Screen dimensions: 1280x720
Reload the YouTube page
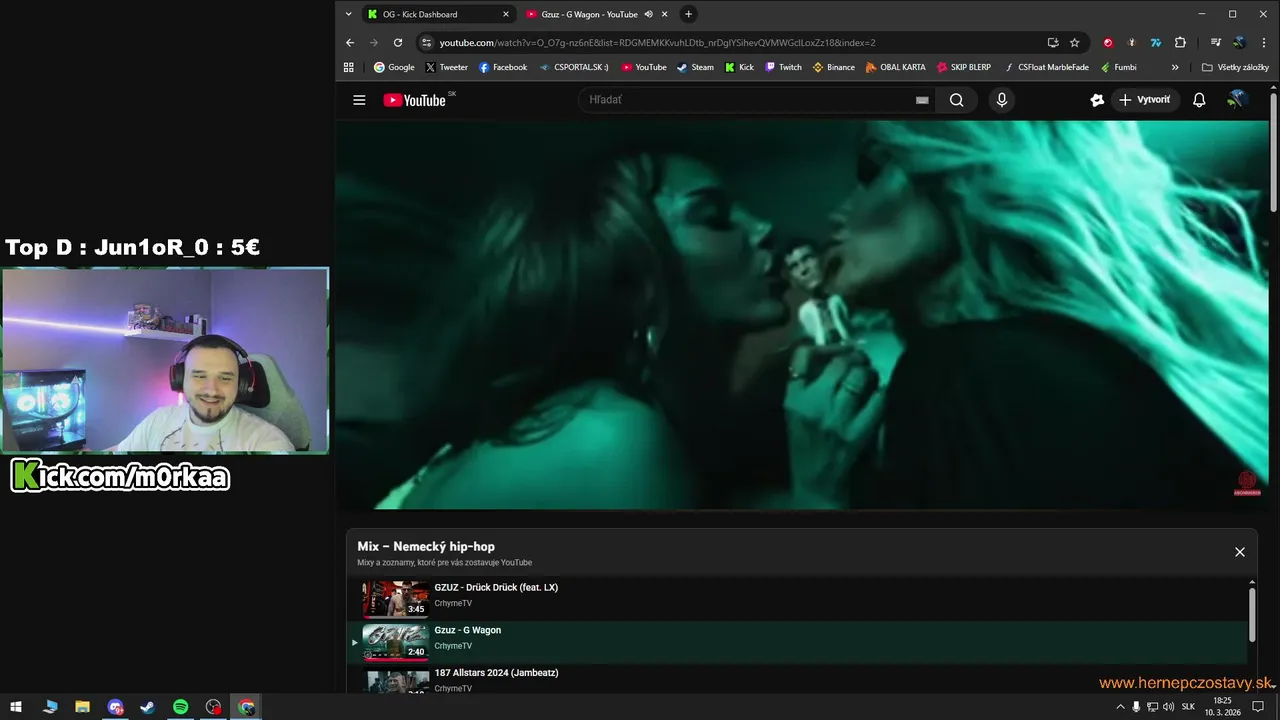point(398,42)
